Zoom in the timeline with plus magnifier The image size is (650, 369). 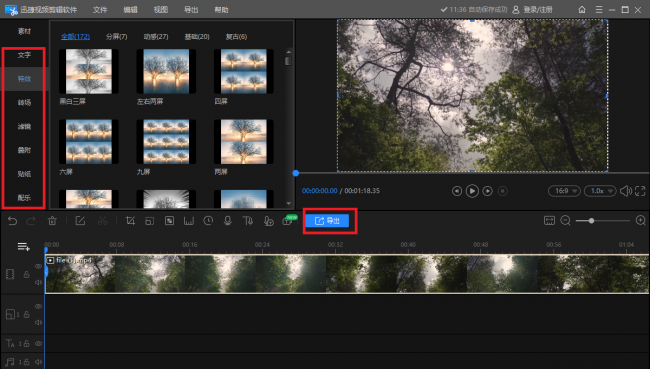pyautogui.click(x=640, y=221)
